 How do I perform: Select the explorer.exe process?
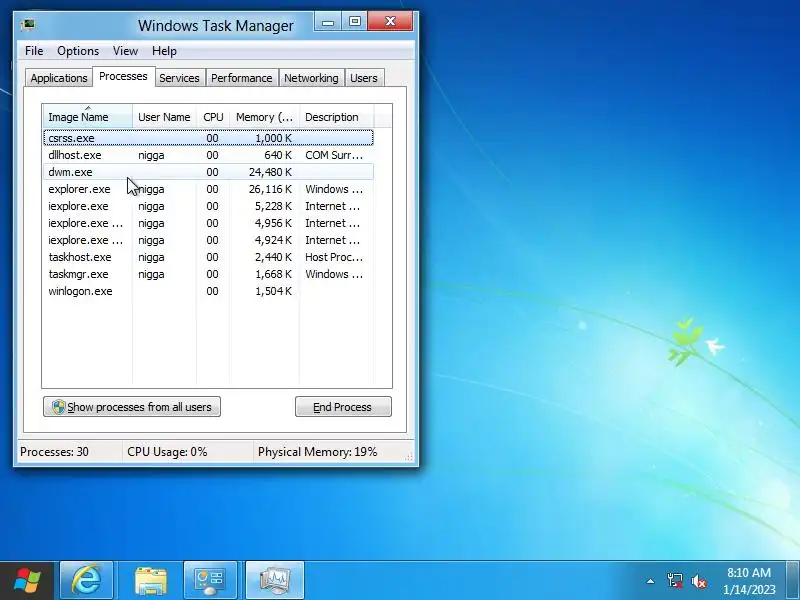pos(209,189)
